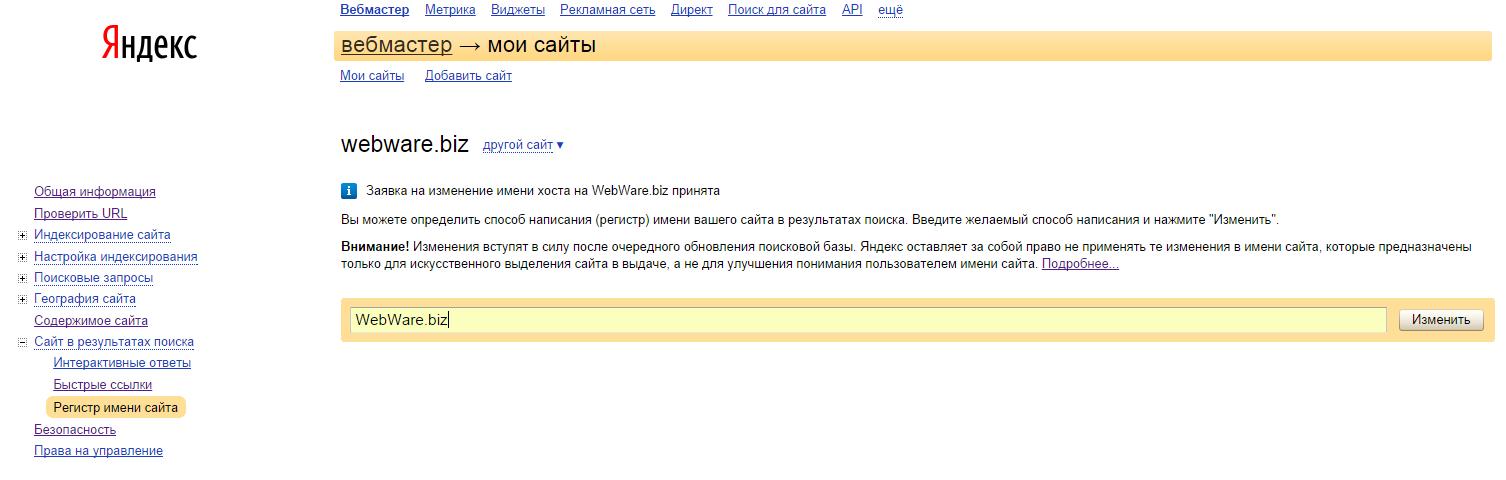Open Проверить URL in the sidebar
The image size is (1506, 480).
coord(81,214)
